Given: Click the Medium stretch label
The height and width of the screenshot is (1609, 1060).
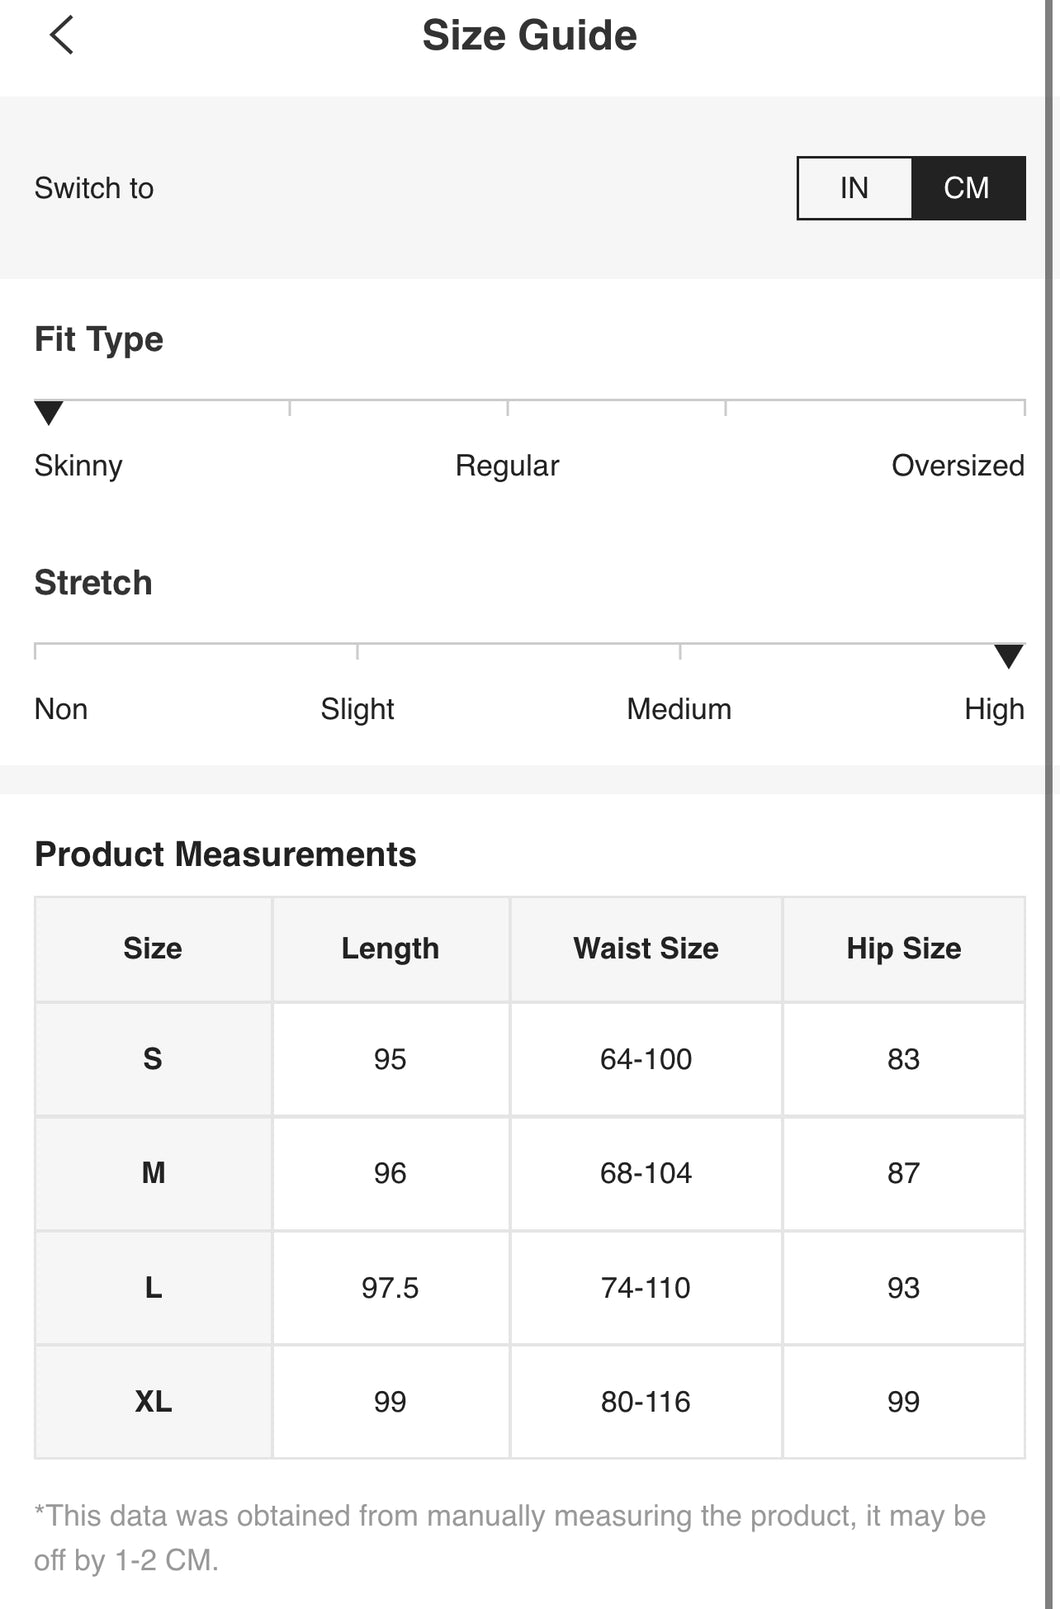Looking at the screenshot, I should pyautogui.click(x=679, y=709).
